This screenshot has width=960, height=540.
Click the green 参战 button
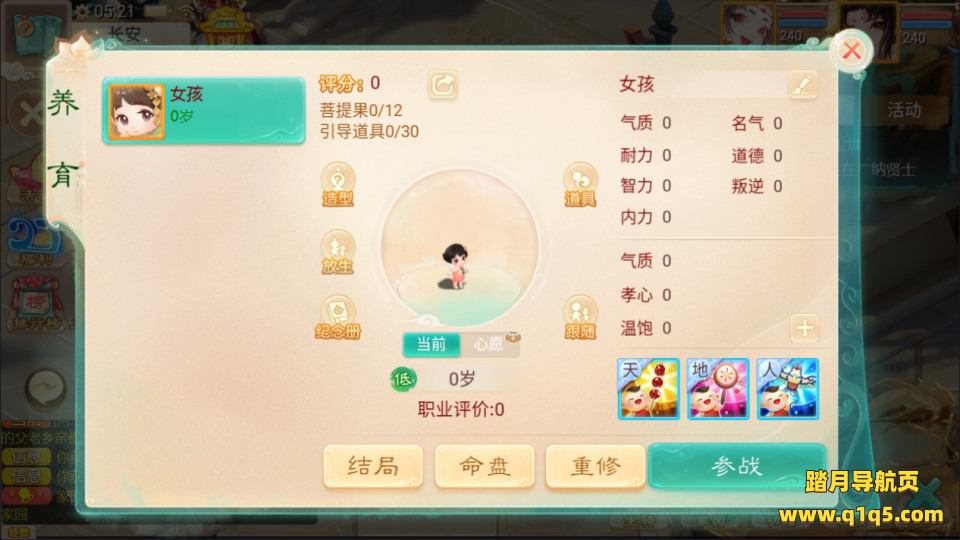pos(737,467)
